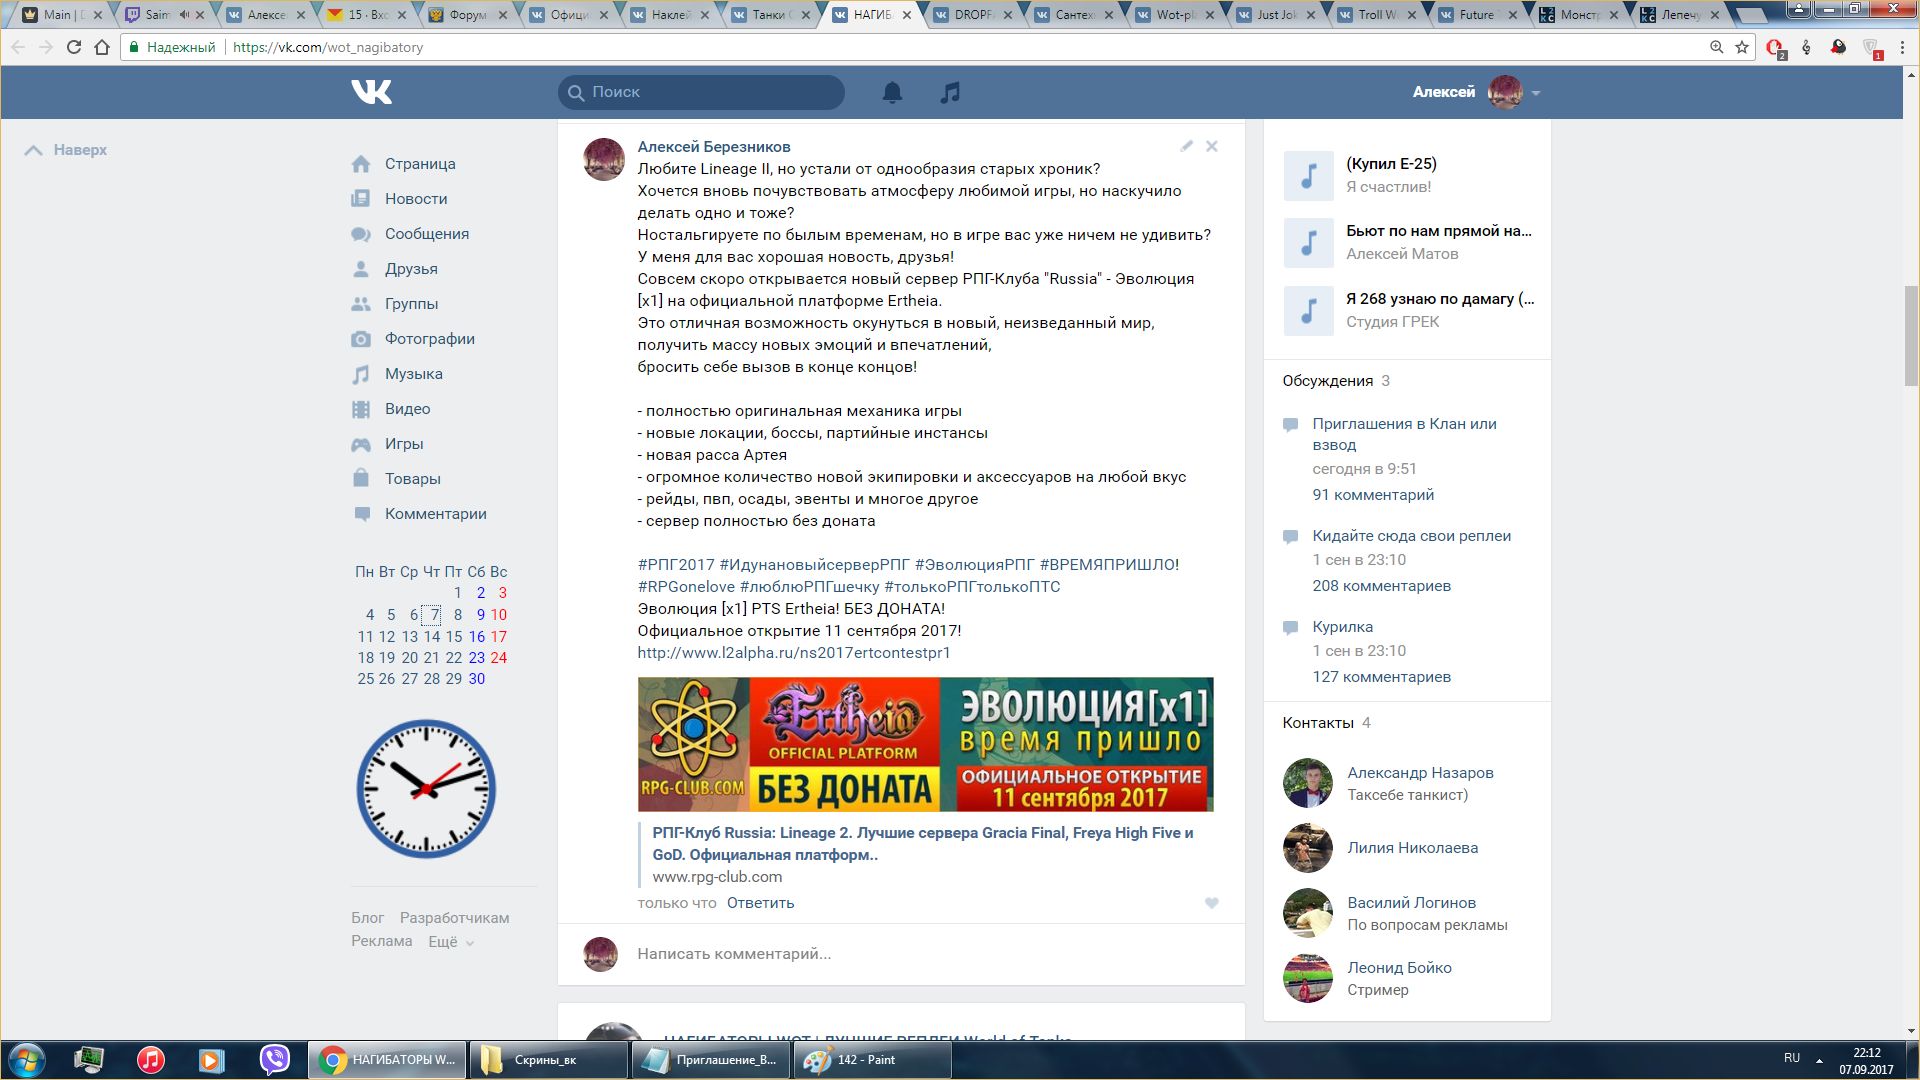Play track (Купил Е-25)
The image size is (1920, 1080).
[x=1308, y=176]
